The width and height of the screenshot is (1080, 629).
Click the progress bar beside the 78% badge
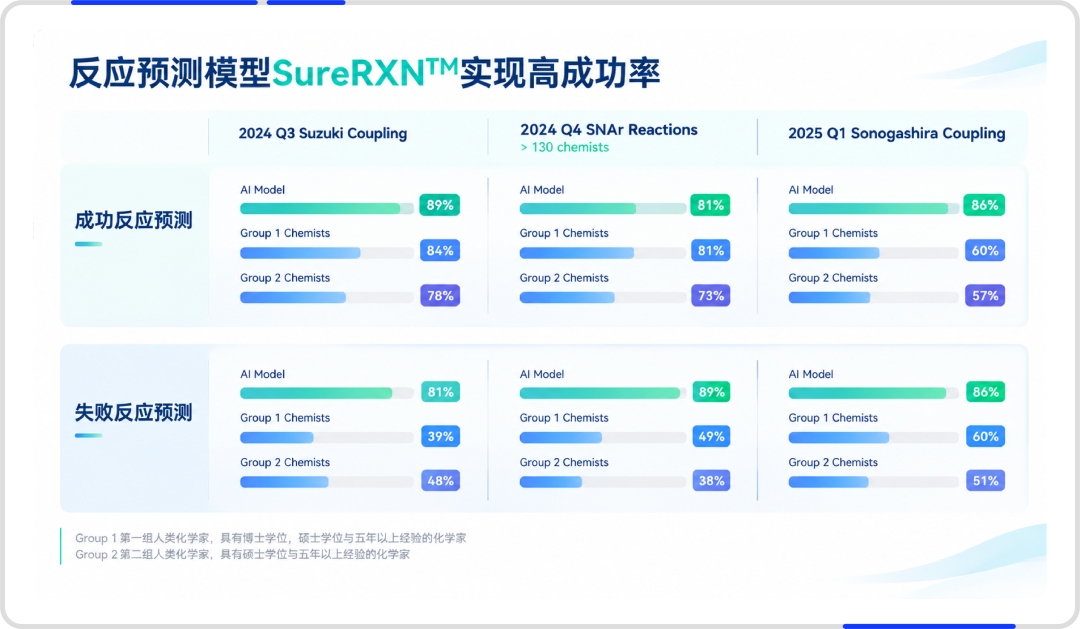tap(326, 298)
